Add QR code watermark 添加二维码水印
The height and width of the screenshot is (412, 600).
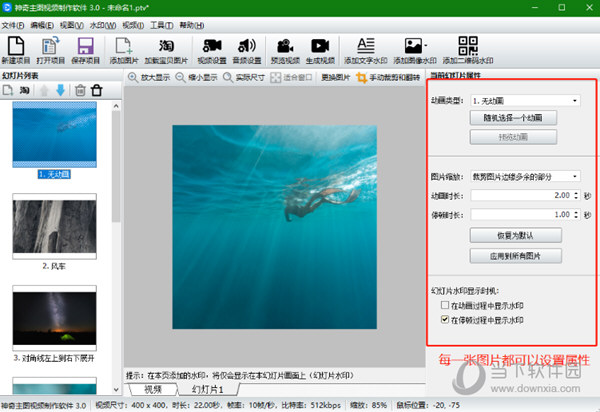pos(468,50)
